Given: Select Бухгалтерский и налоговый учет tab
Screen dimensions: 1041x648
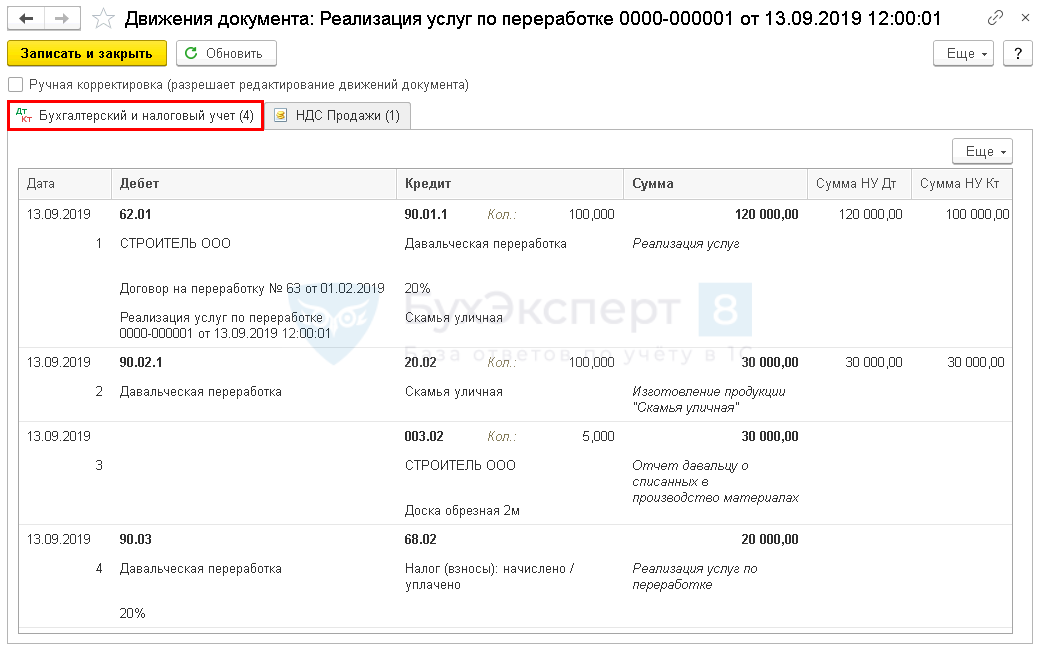Looking at the screenshot, I should click(146, 116).
